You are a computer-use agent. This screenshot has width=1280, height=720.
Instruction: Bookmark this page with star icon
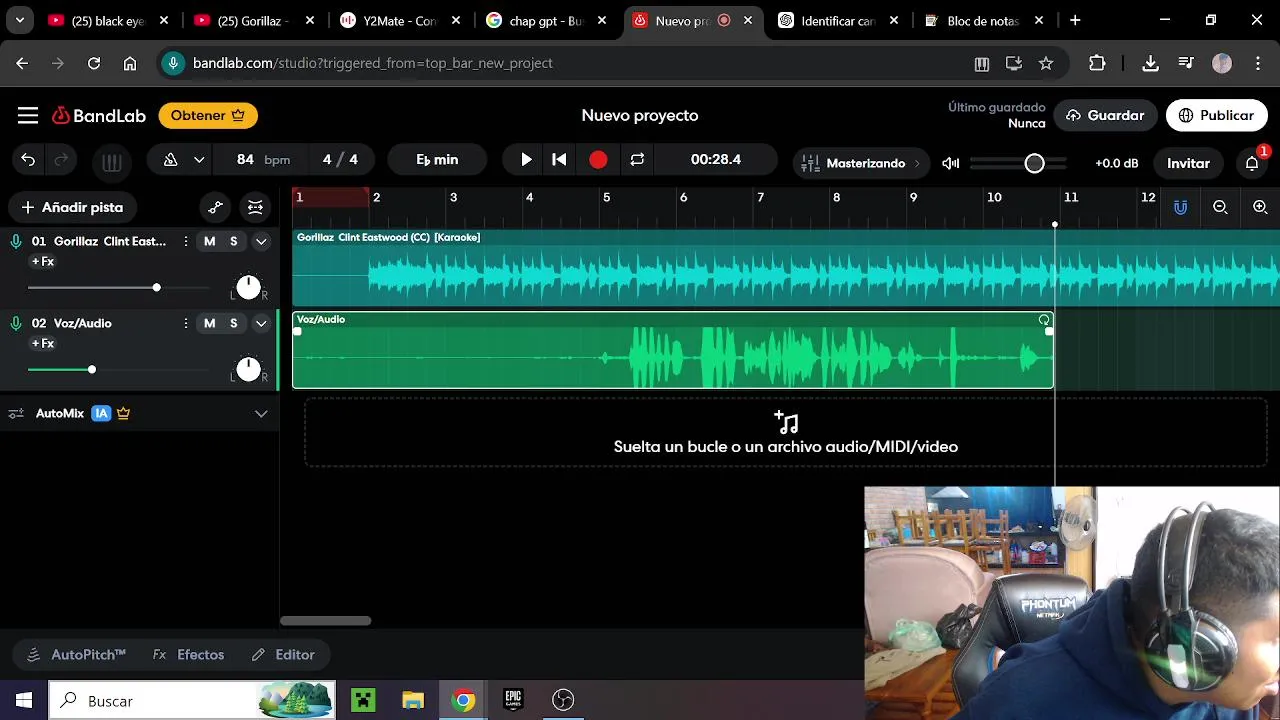[1046, 63]
